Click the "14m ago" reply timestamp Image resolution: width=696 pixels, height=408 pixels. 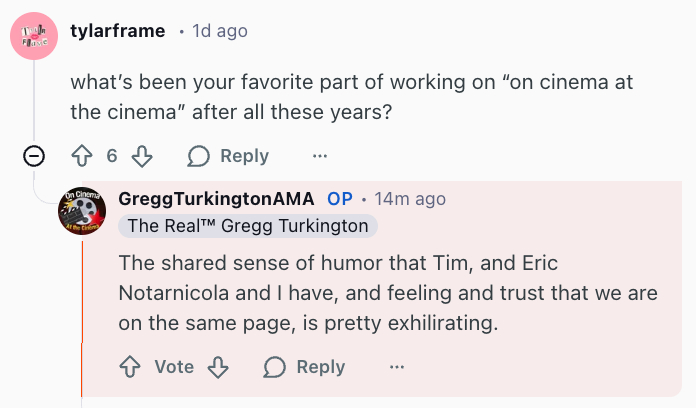coord(410,199)
